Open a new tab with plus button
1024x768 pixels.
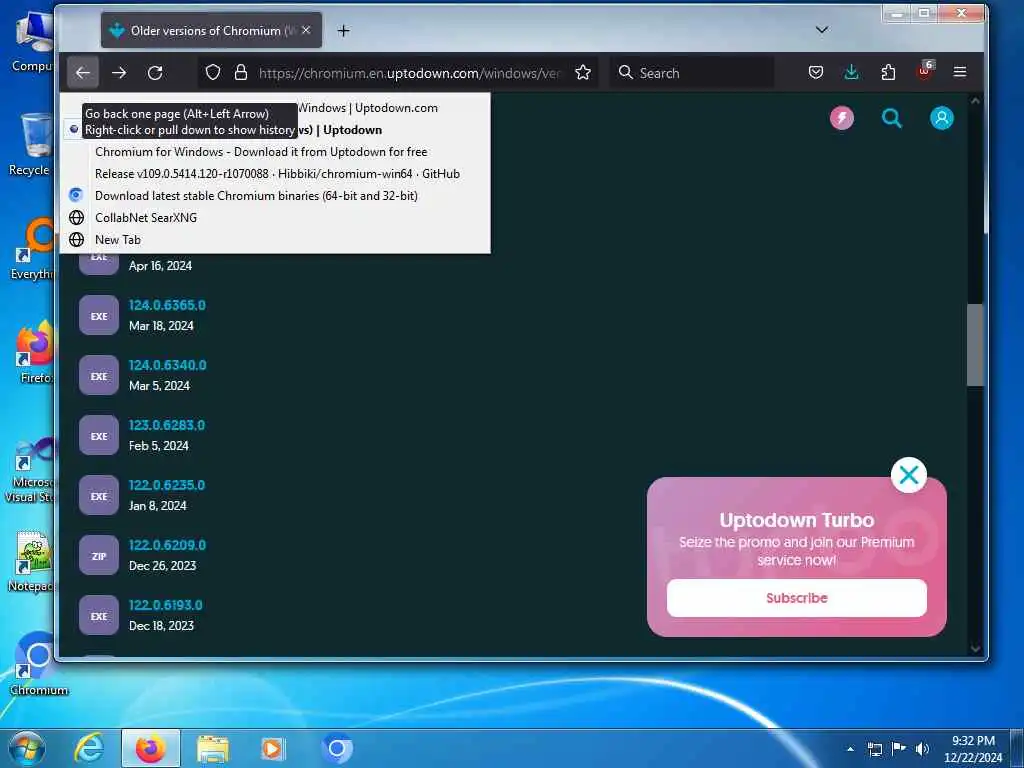[344, 31]
